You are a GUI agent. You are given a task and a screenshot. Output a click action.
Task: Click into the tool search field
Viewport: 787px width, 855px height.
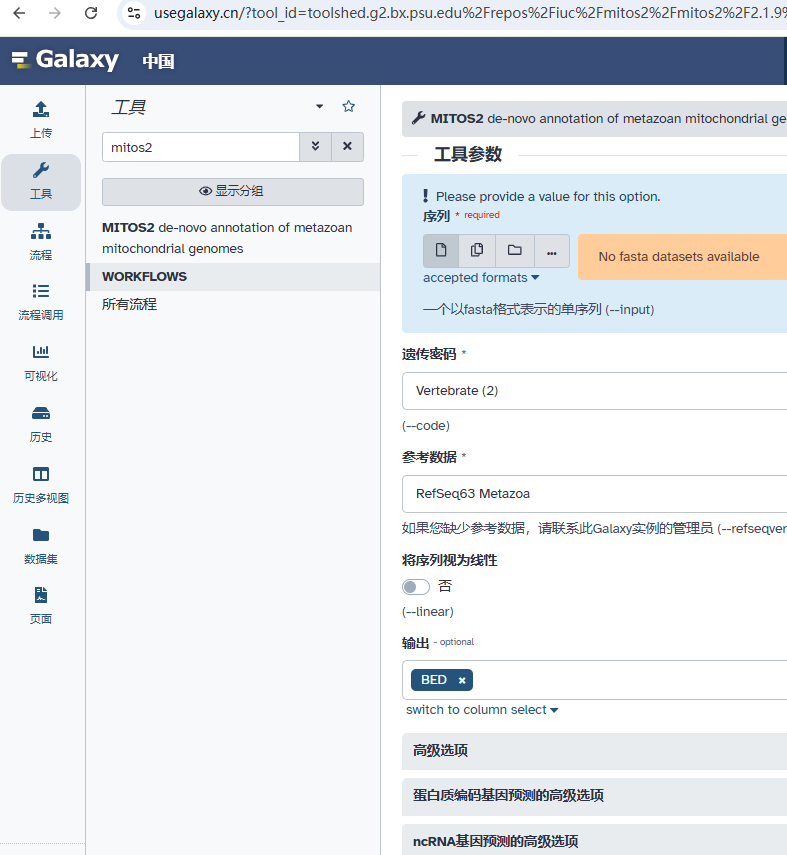(201, 147)
